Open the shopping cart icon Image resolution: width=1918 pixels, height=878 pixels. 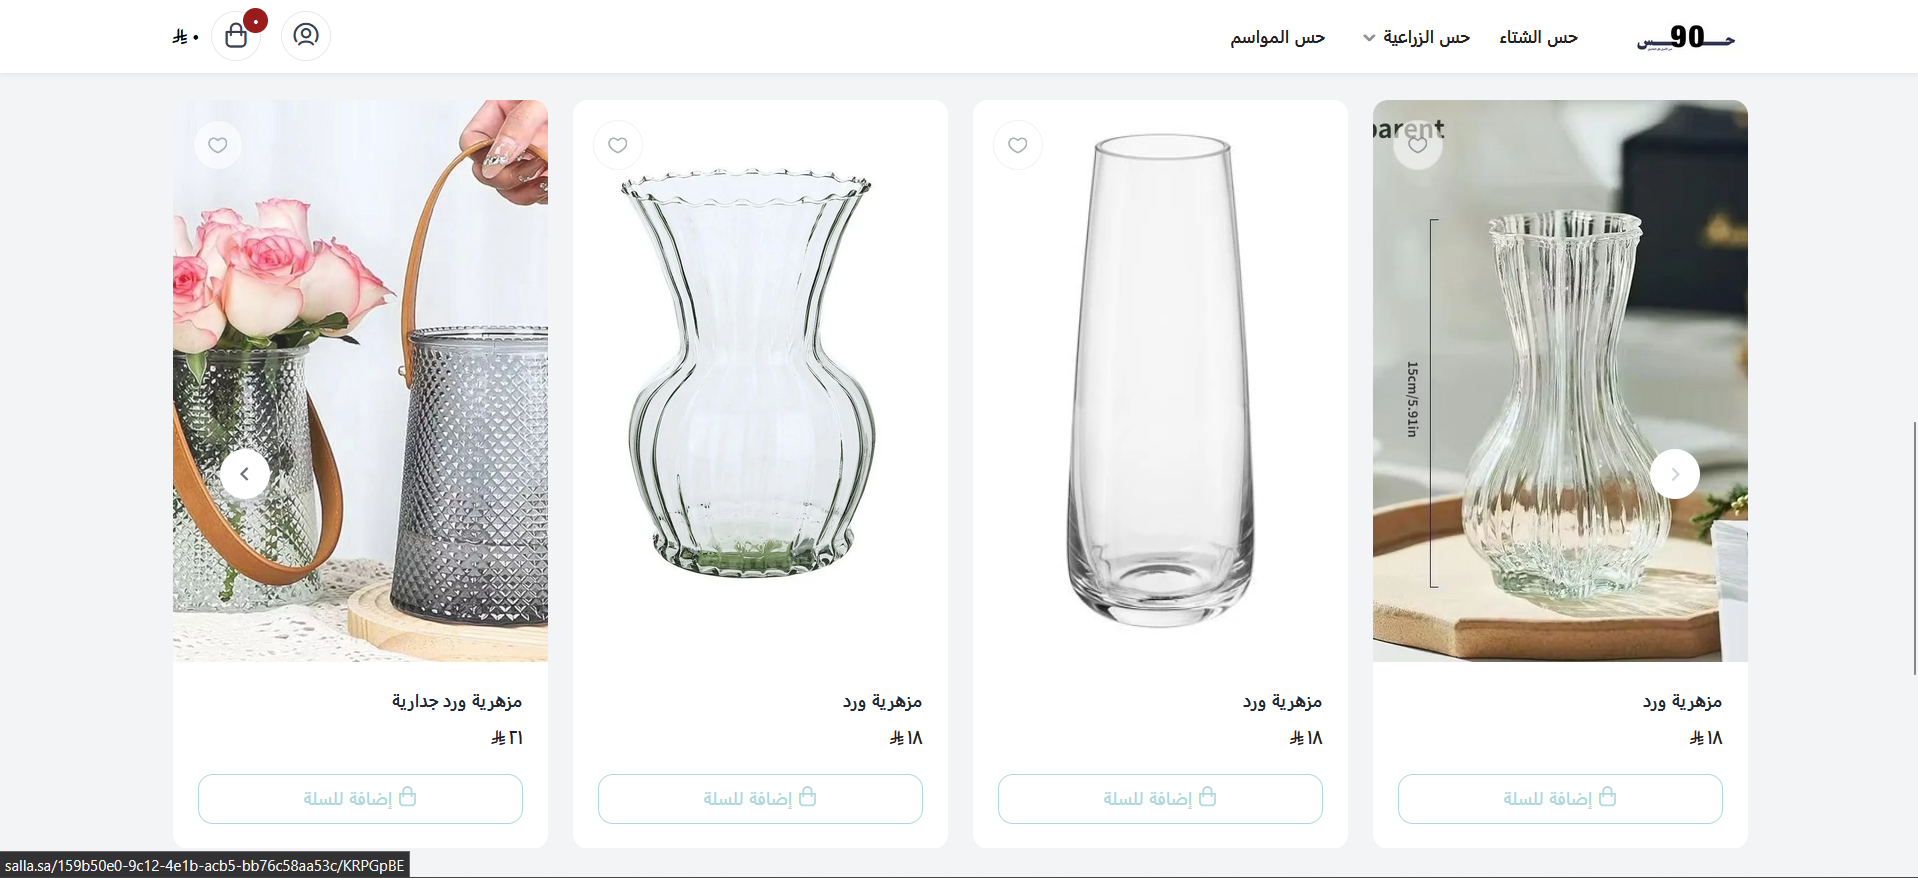click(x=236, y=37)
